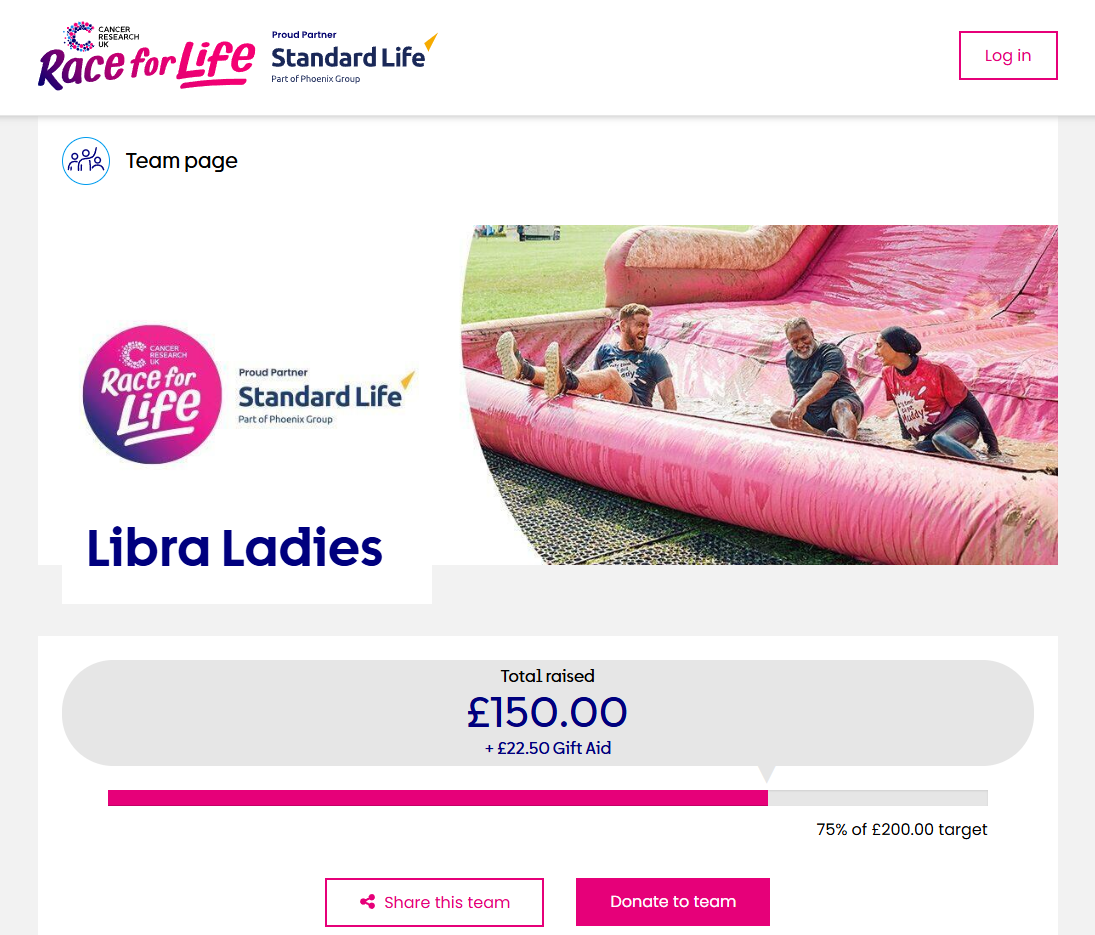Click the 75% of £200.00 target label
The width and height of the screenshot is (1095, 935).
pos(902,830)
